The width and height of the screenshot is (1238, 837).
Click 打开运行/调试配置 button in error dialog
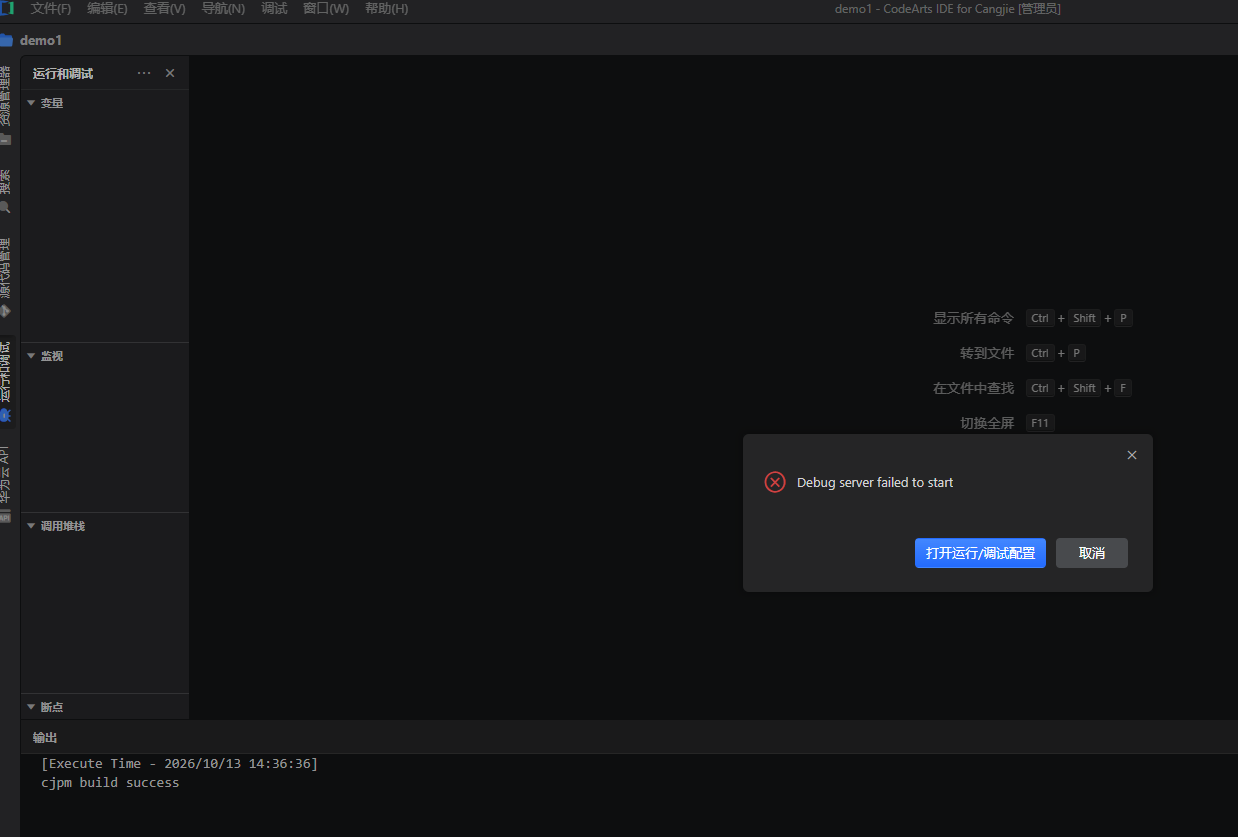[x=980, y=553]
